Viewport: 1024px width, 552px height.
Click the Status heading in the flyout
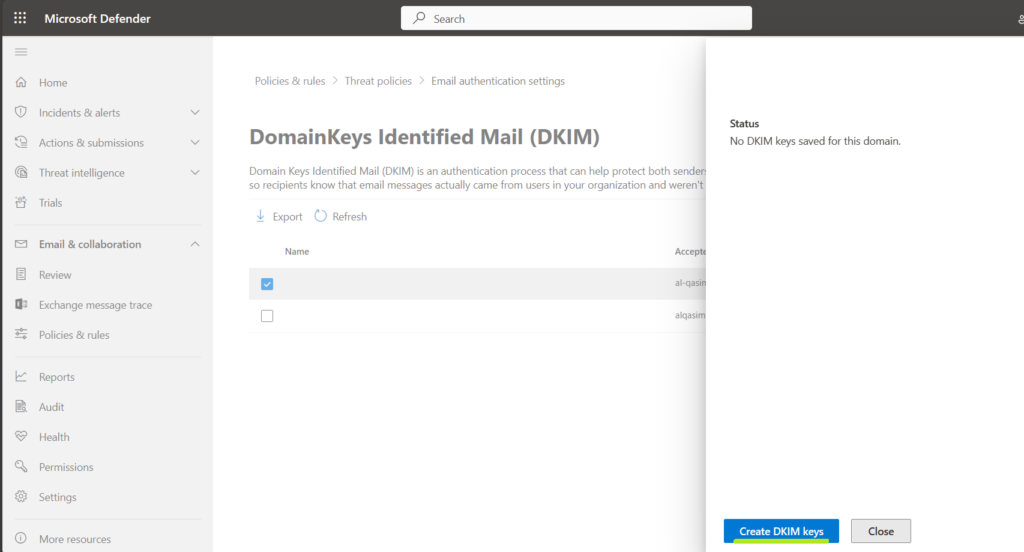[x=744, y=123]
